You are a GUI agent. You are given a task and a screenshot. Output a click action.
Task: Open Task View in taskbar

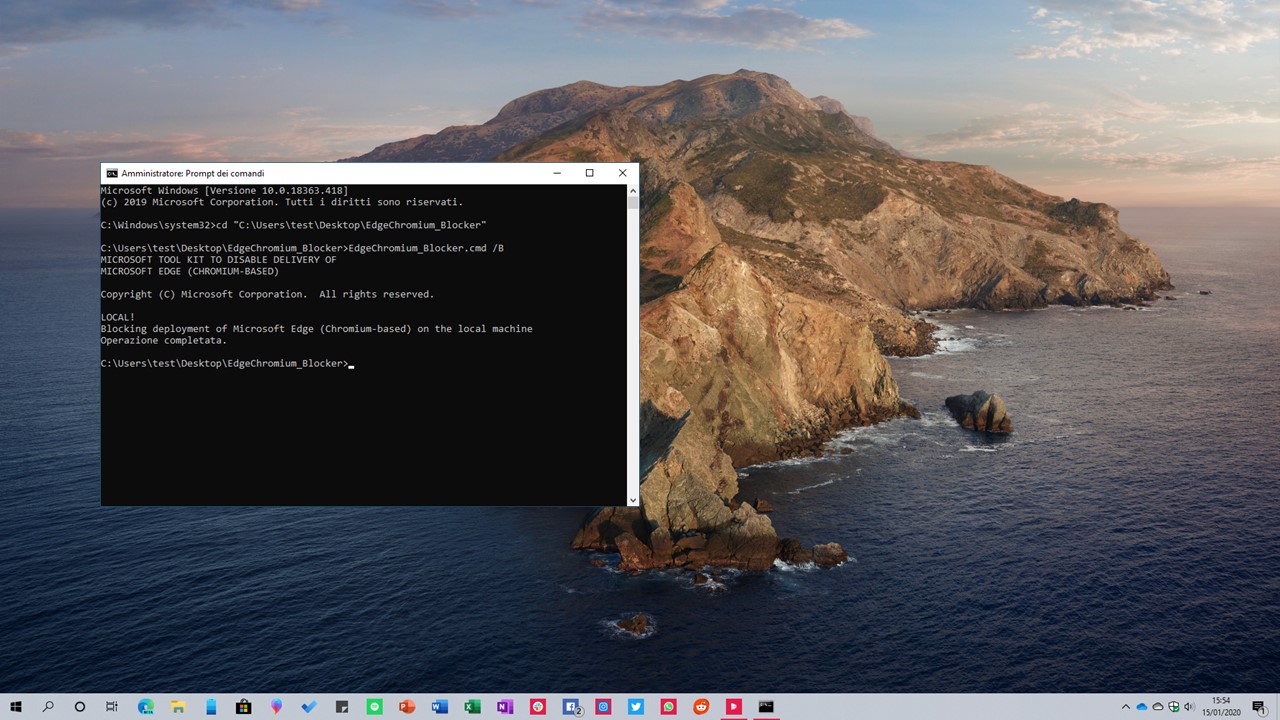[112, 706]
